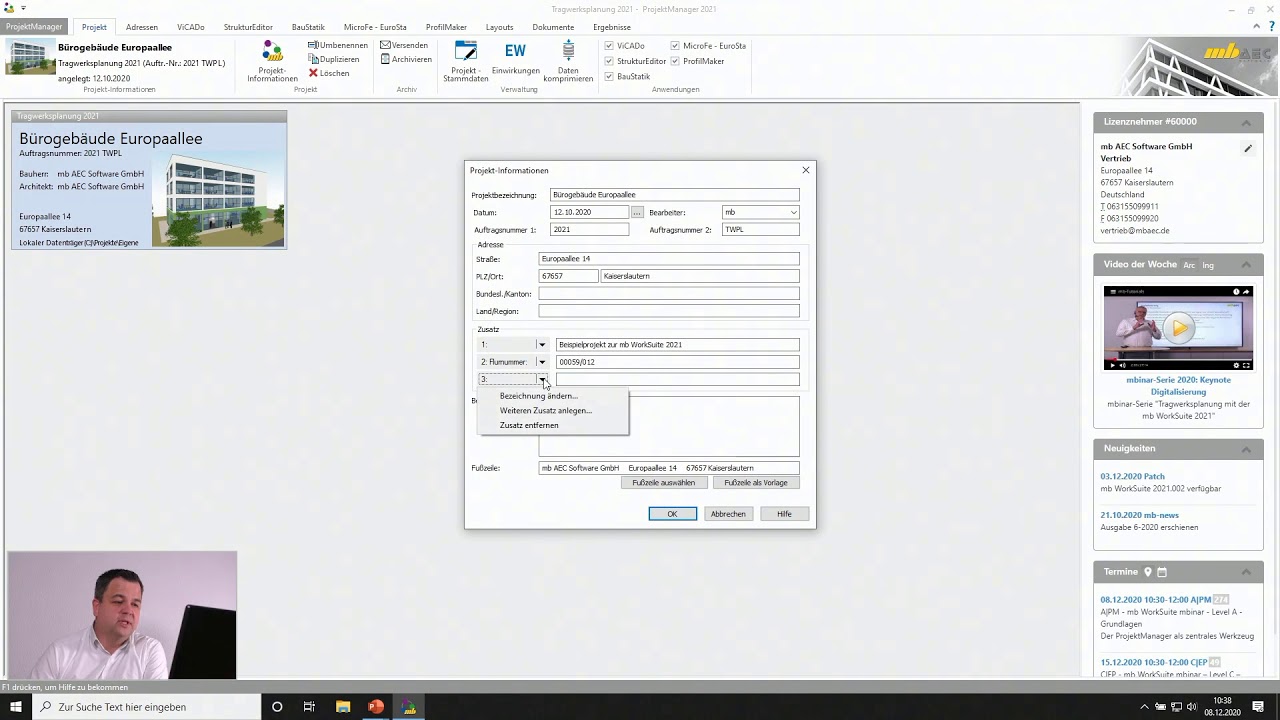Open the ProjektManager tab
The width and height of the screenshot is (1280, 720).
34,27
